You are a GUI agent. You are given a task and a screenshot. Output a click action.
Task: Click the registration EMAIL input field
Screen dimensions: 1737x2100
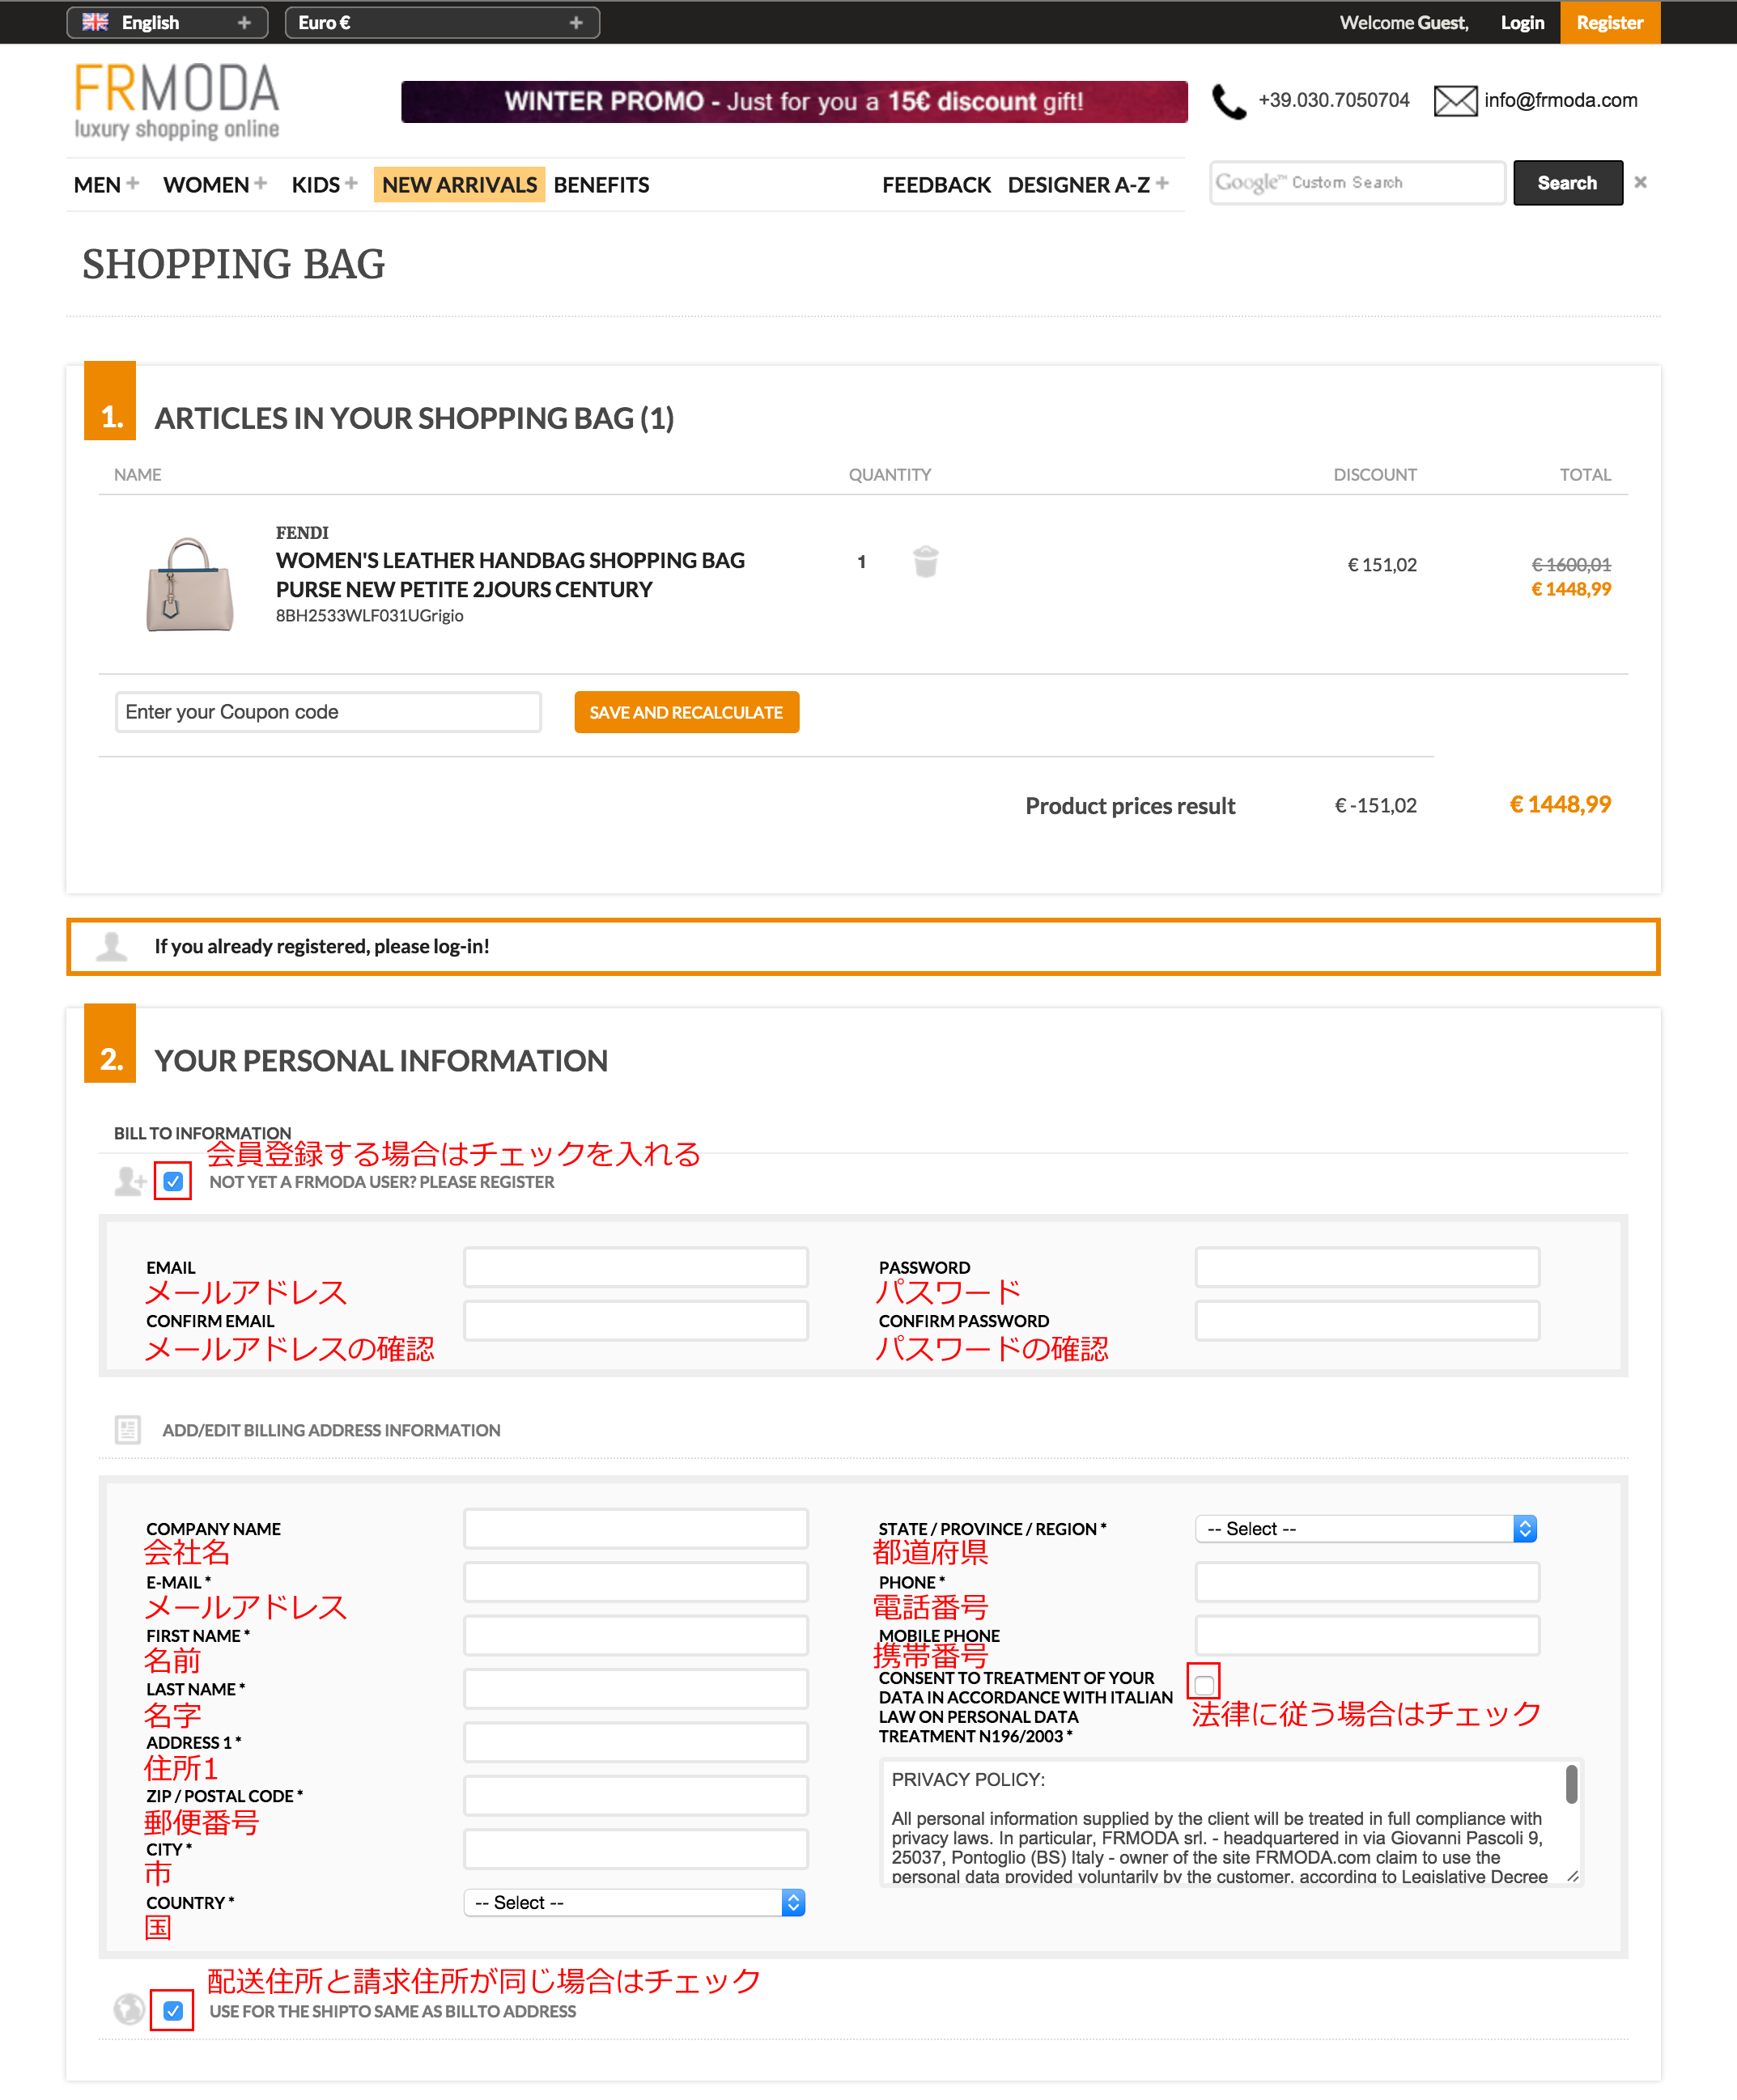pyautogui.click(x=636, y=1267)
